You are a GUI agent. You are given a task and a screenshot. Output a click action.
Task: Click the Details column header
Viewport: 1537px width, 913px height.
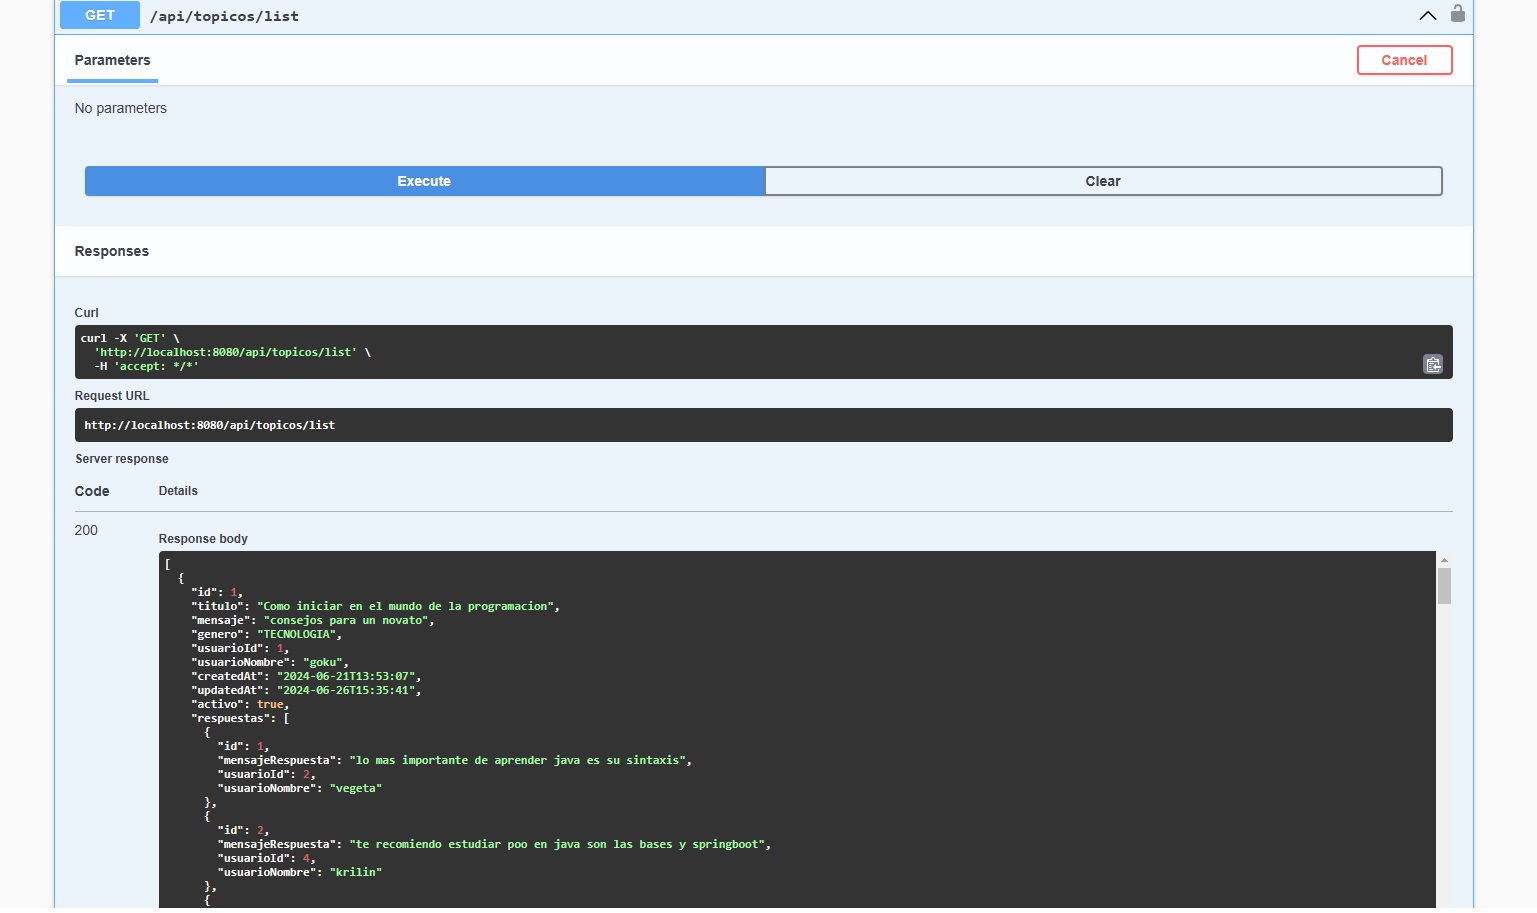178,491
